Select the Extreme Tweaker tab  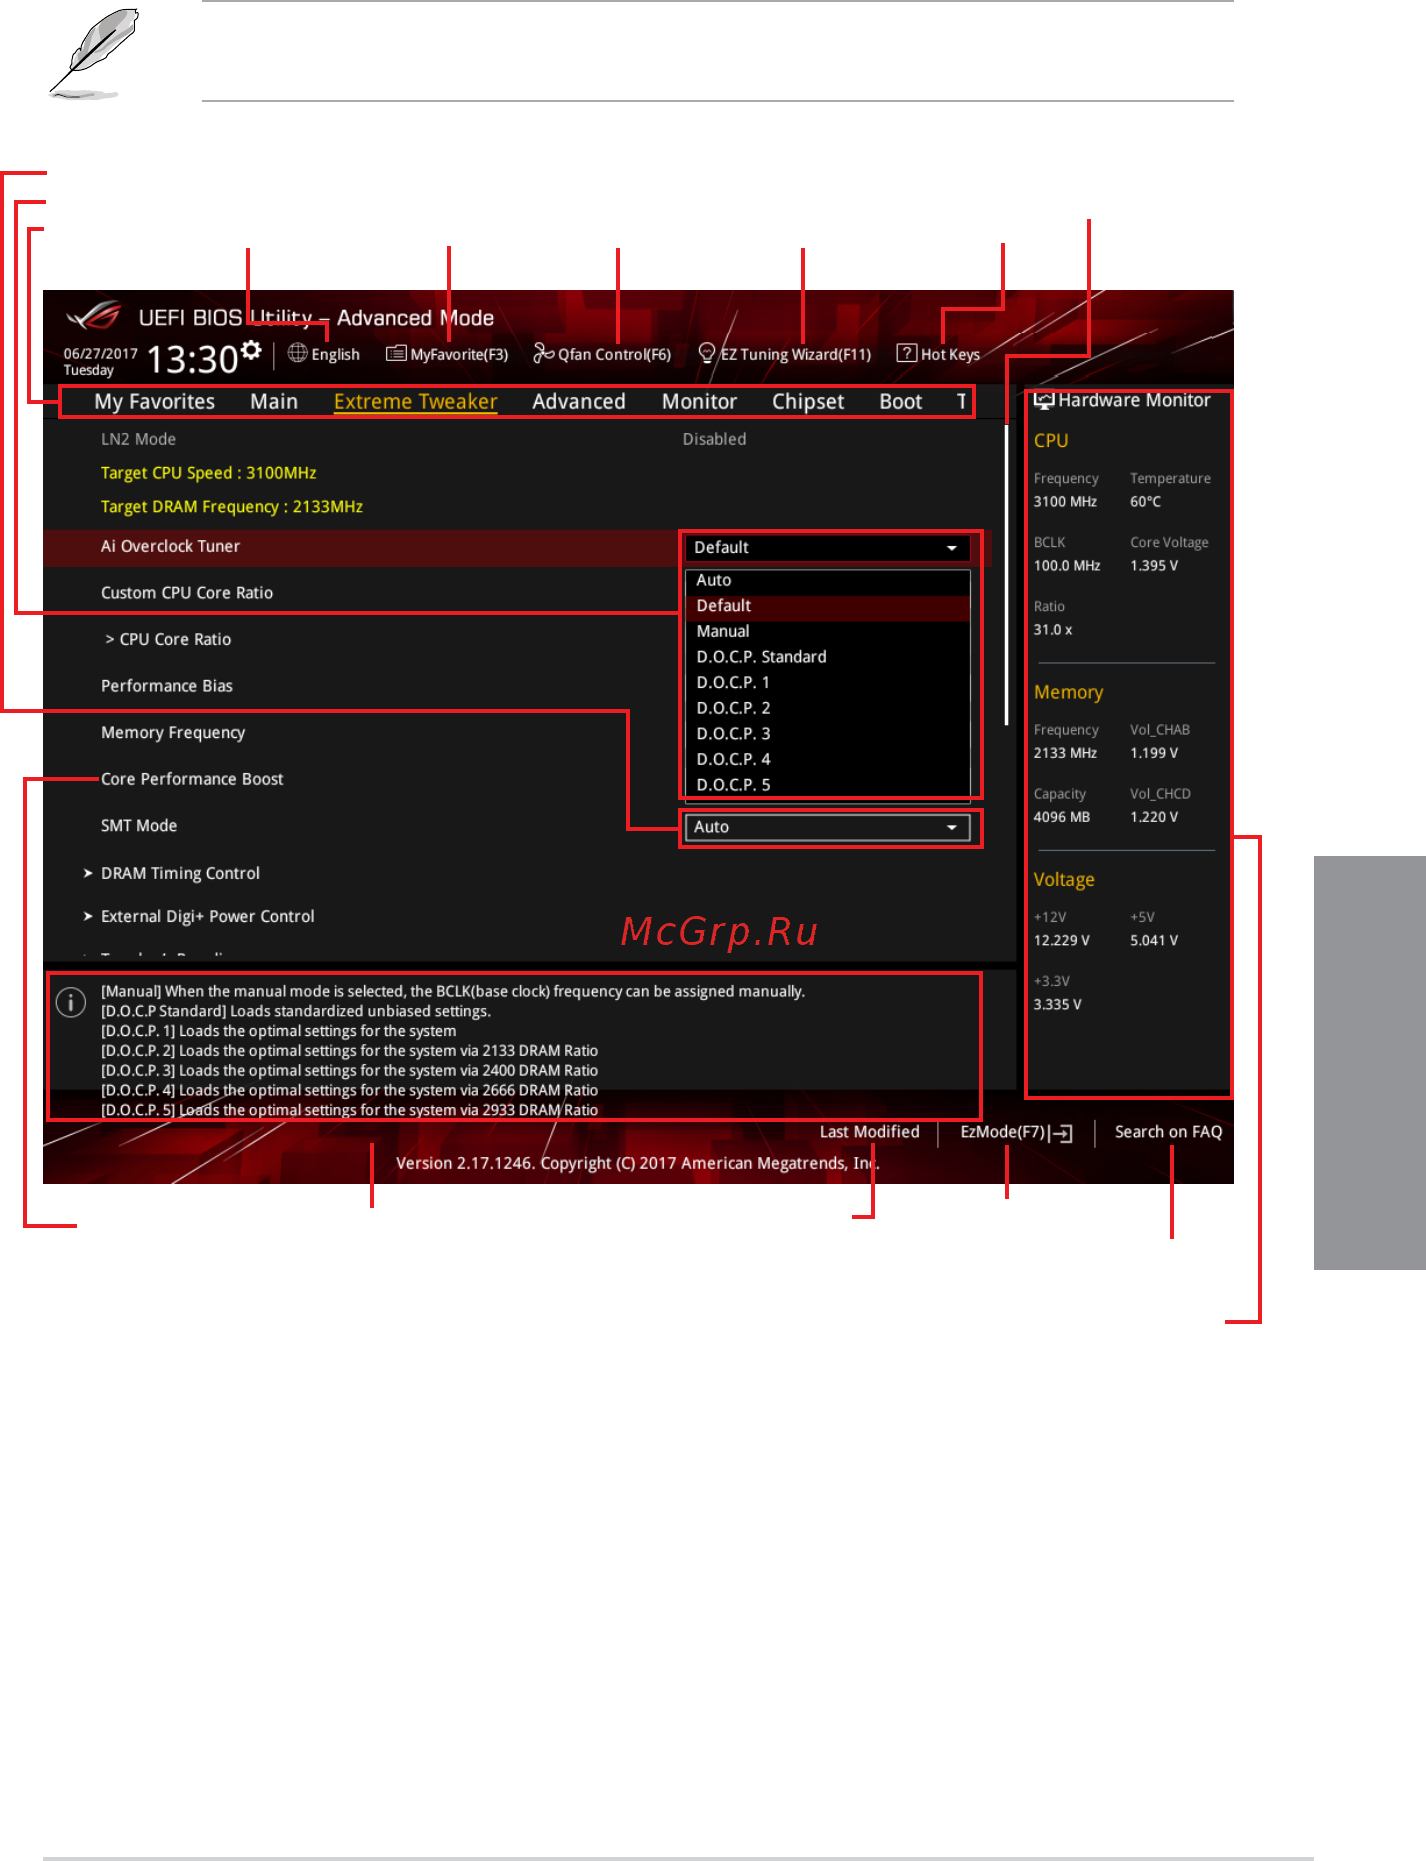(416, 402)
